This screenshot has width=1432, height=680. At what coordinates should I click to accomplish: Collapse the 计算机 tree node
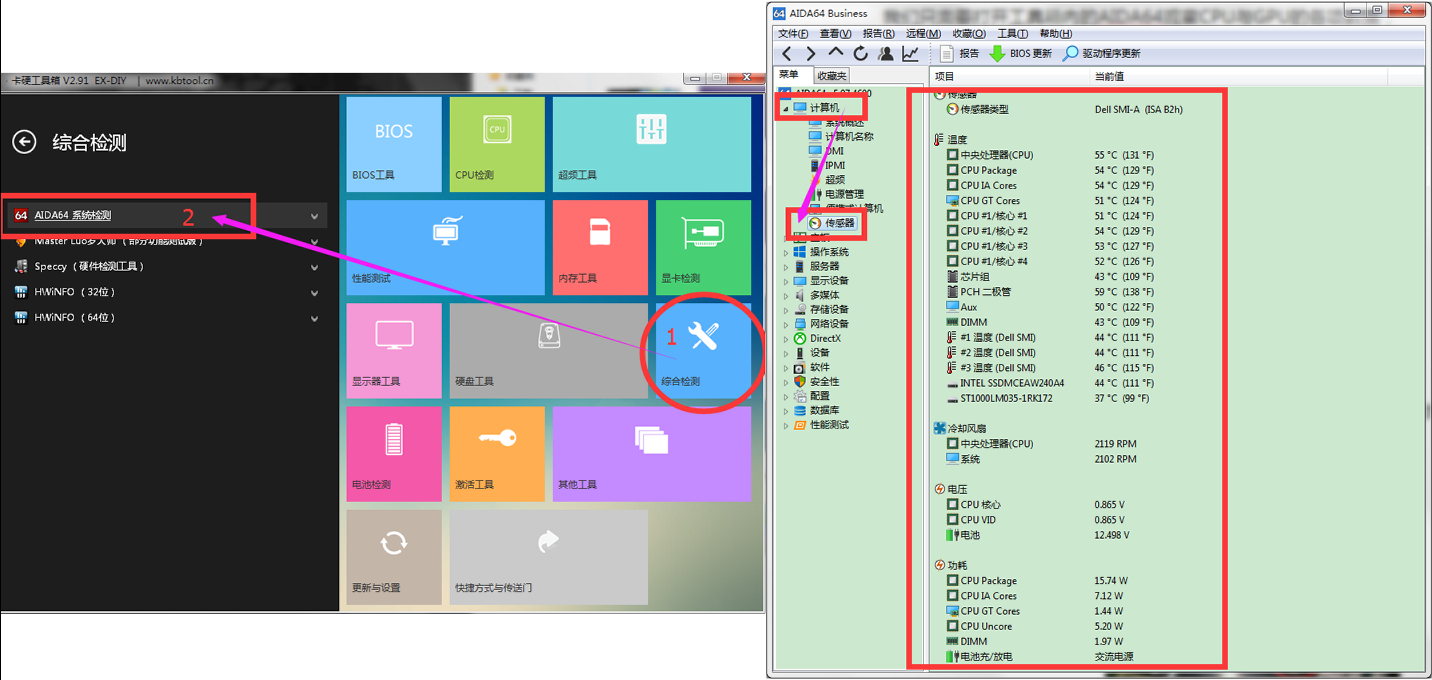point(786,108)
